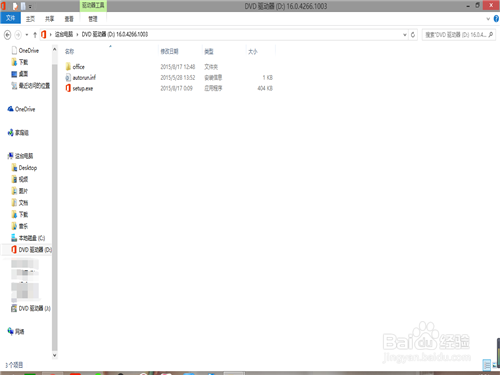Open Help with the question mark icon
500x375 pixels.
click(496, 19)
